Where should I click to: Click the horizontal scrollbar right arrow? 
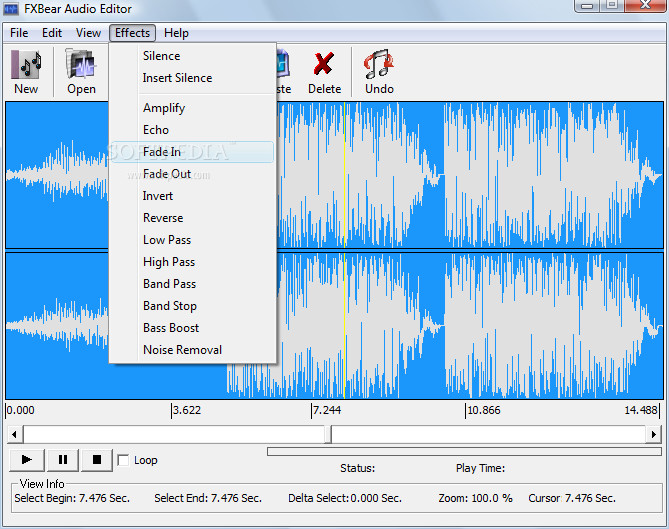click(654, 435)
